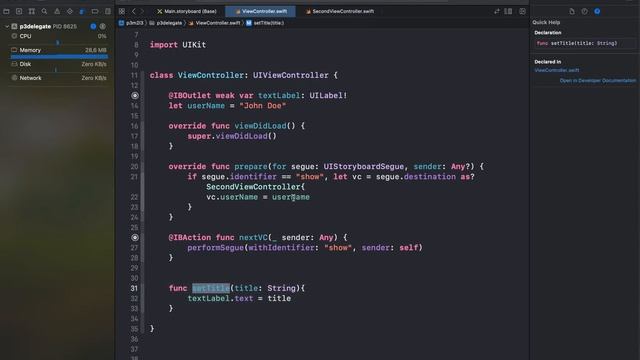Select the Debug navigator icon
640x360 pixels.
coord(82,11)
